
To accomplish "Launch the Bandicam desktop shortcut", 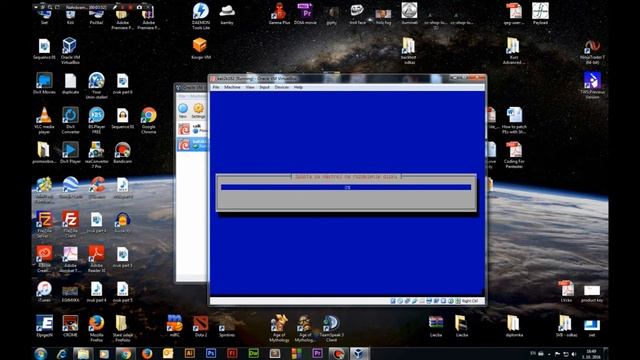I will click(x=122, y=152).
